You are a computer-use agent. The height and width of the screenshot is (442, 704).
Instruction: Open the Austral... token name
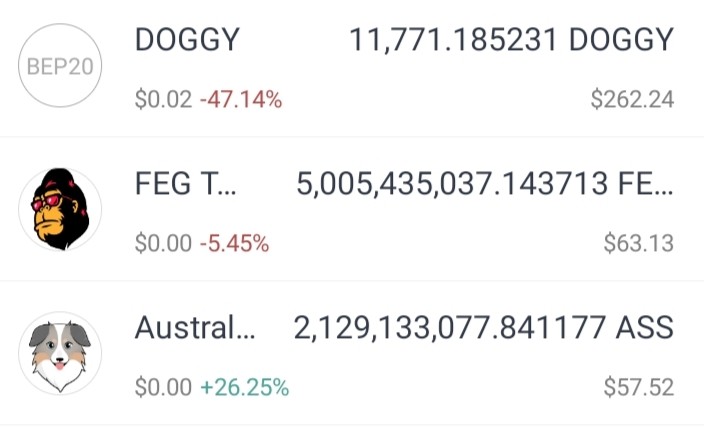click(x=195, y=327)
